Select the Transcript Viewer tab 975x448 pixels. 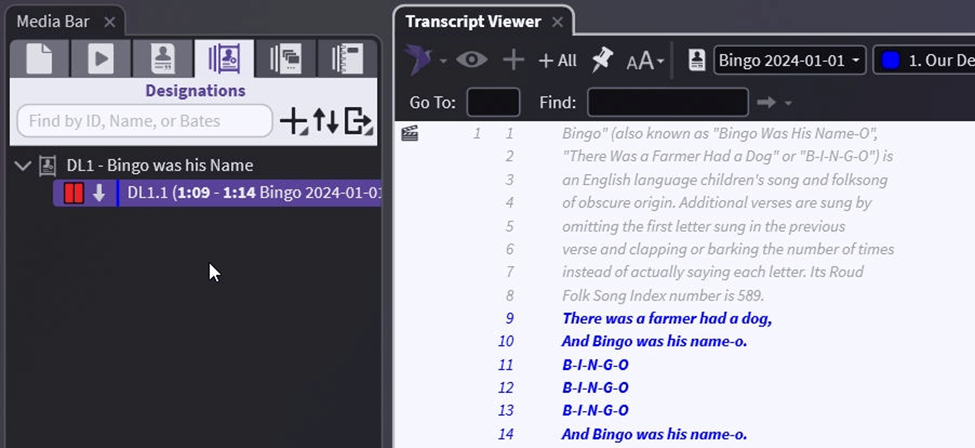(x=473, y=21)
